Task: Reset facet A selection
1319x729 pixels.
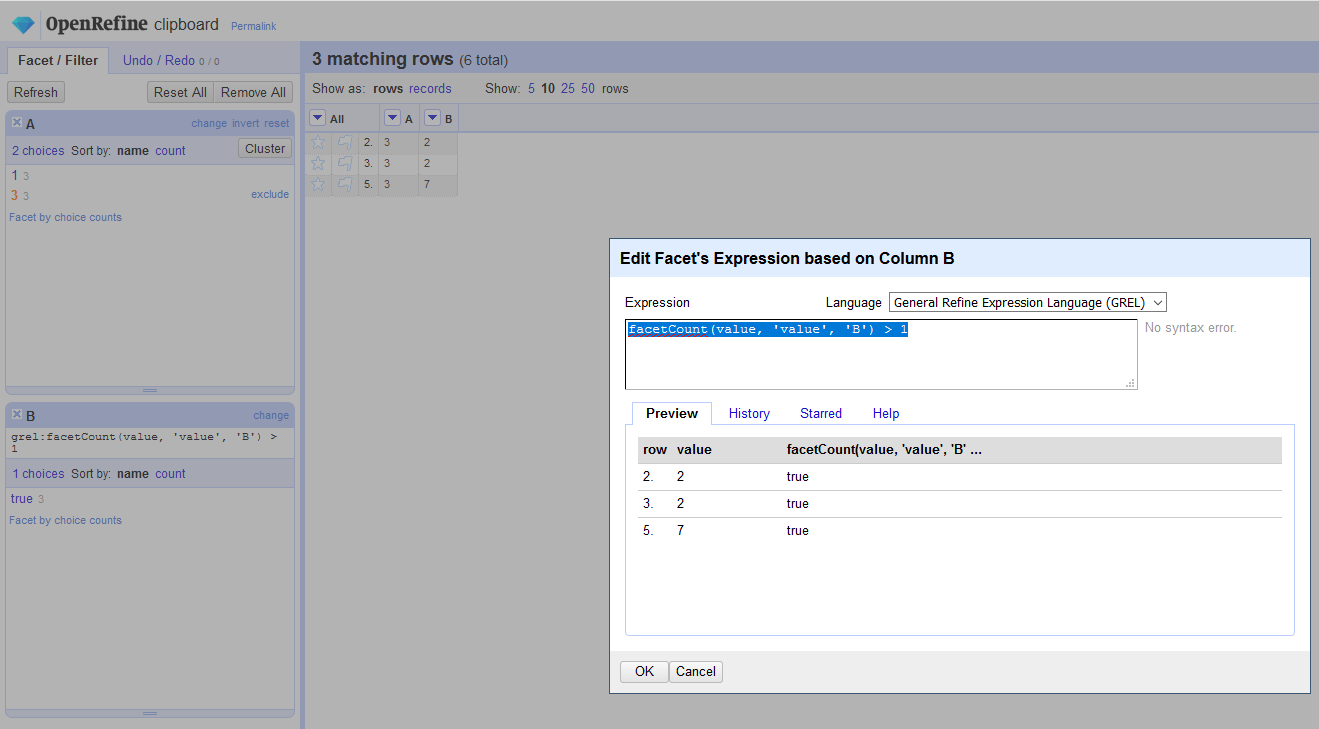Action: [x=277, y=124]
